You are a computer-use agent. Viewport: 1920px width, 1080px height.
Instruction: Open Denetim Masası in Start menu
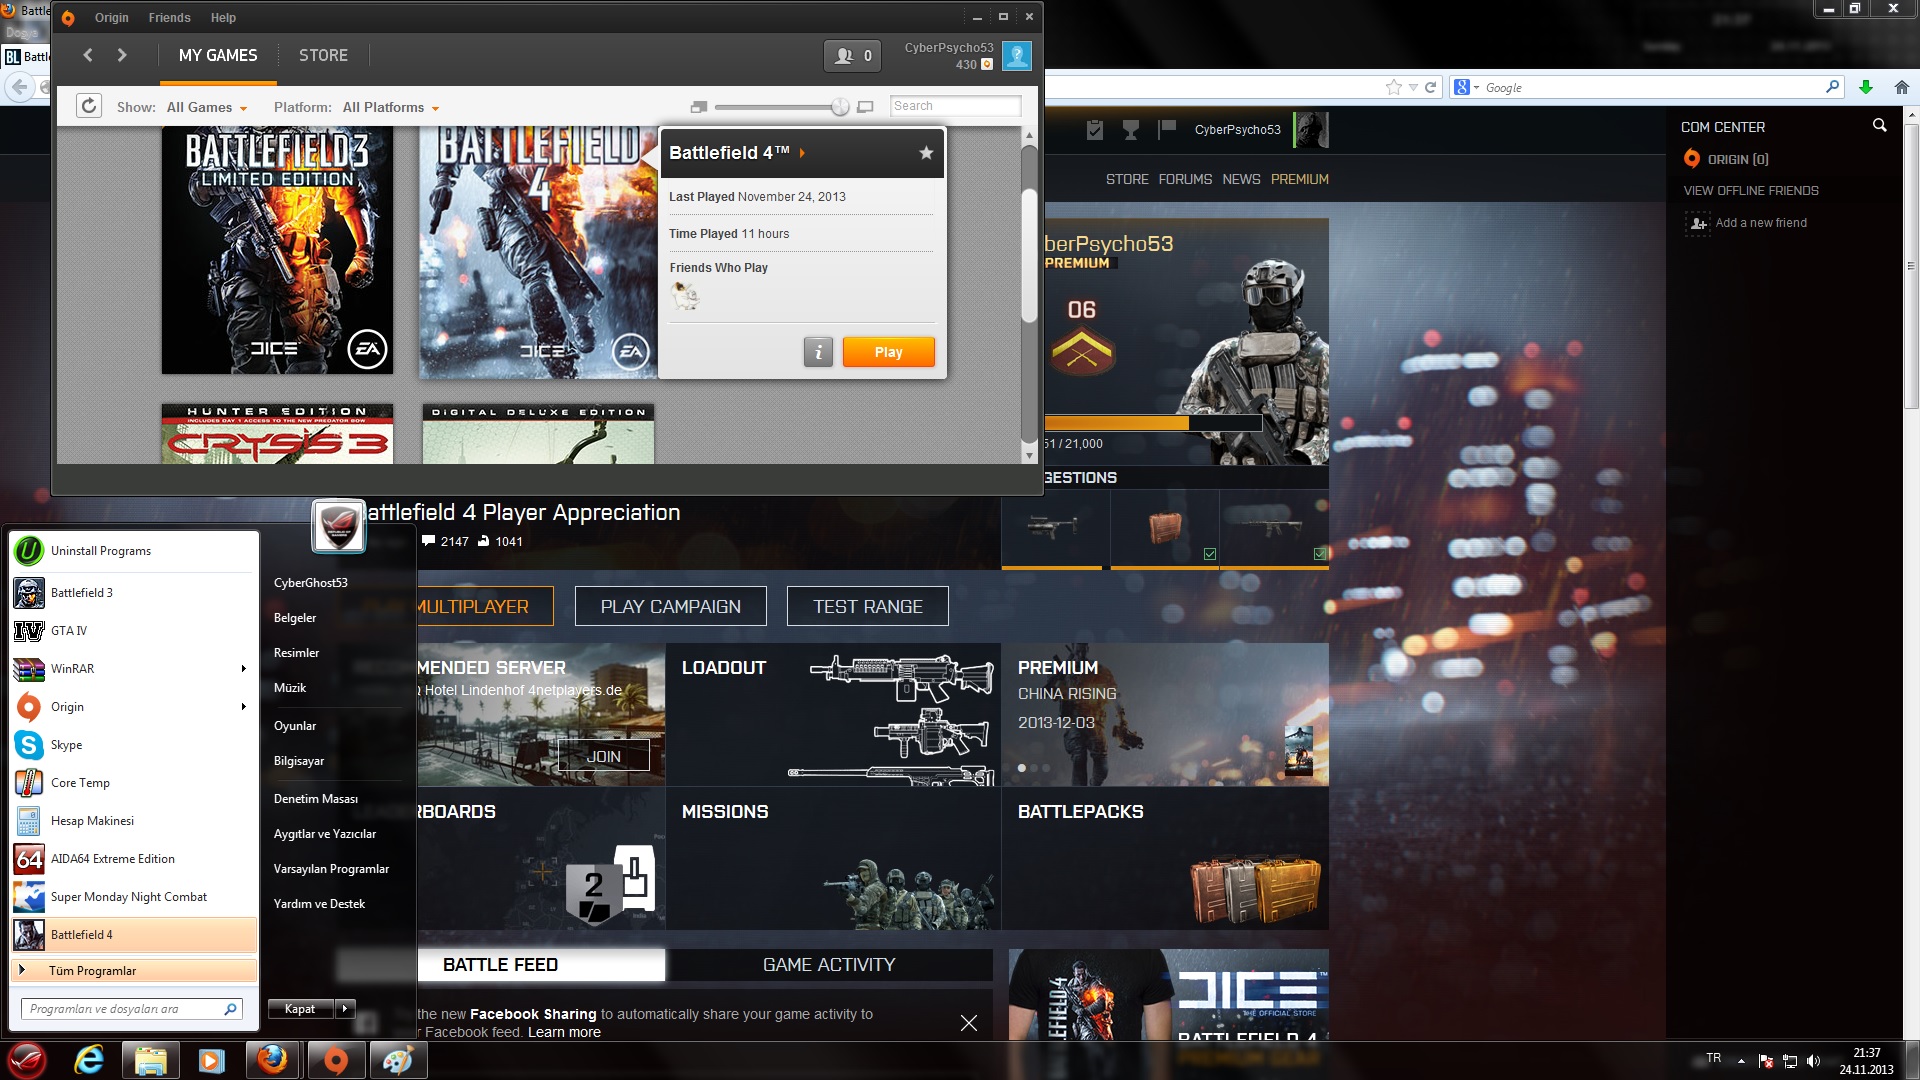pos(316,799)
